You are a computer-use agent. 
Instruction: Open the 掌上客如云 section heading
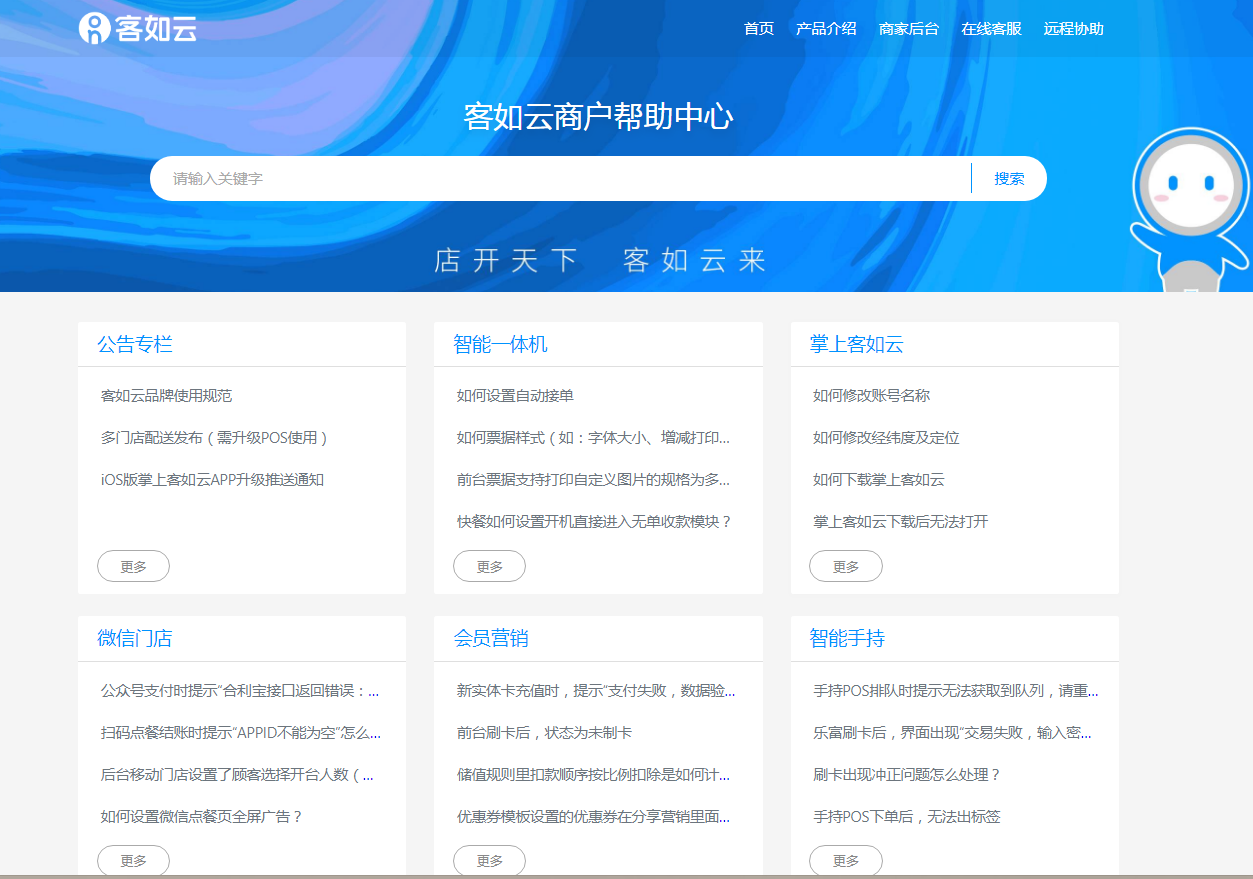[857, 344]
